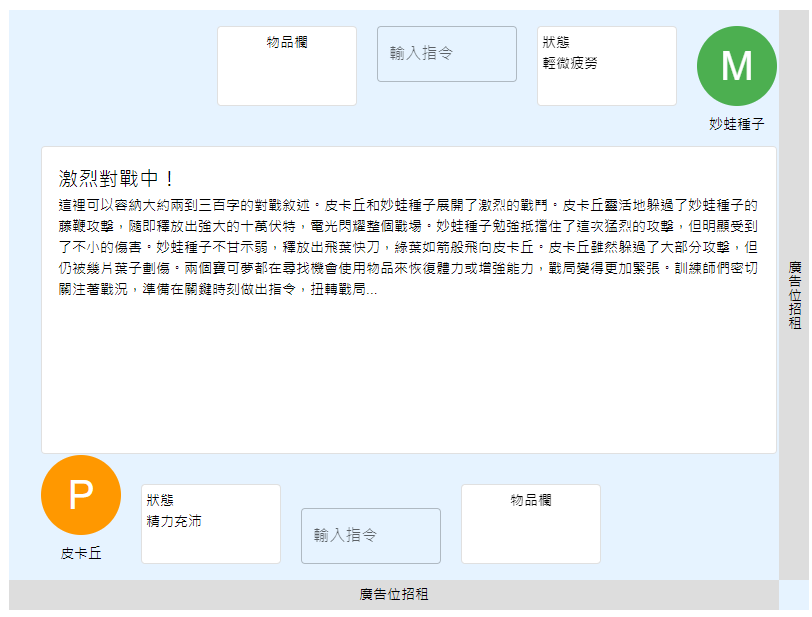The image size is (812, 617).
Task: Select the 狀態 精力充沛 status card
Action: pos(211,524)
